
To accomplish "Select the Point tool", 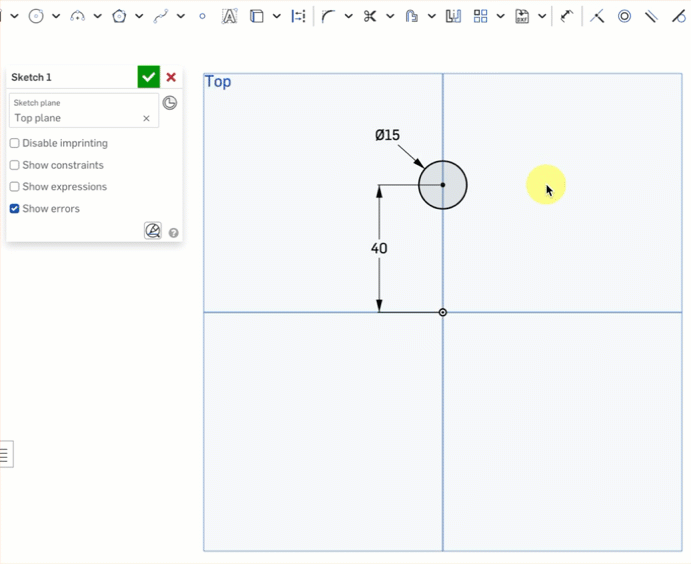I will (x=202, y=16).
